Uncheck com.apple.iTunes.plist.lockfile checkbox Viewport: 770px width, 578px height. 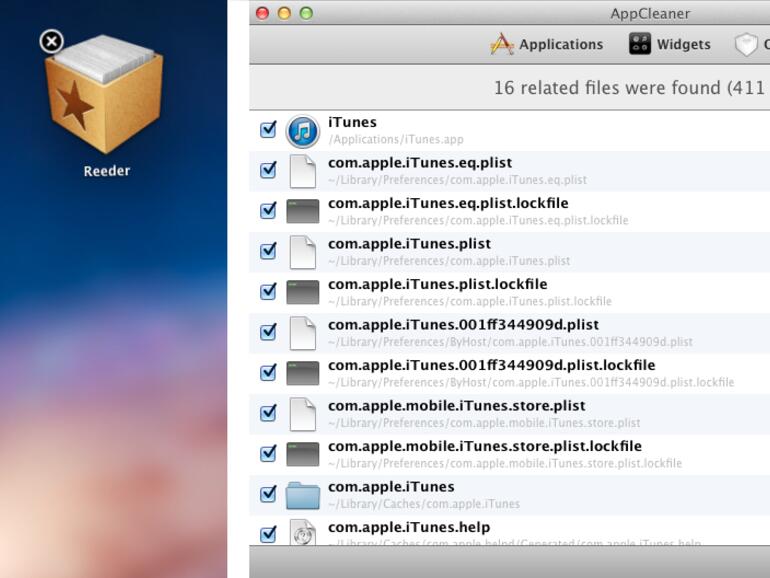[x=268, y=292]
